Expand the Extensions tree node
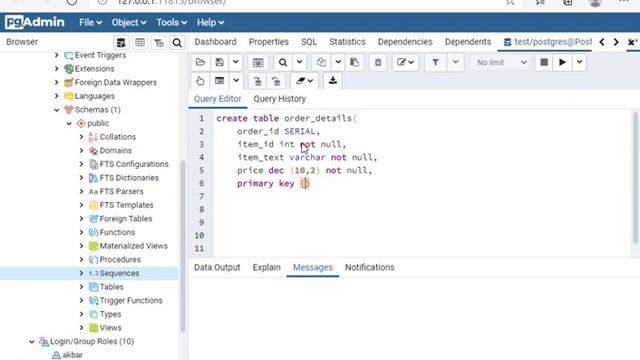This screenshot has height=360, width=640. click(57, 69)
